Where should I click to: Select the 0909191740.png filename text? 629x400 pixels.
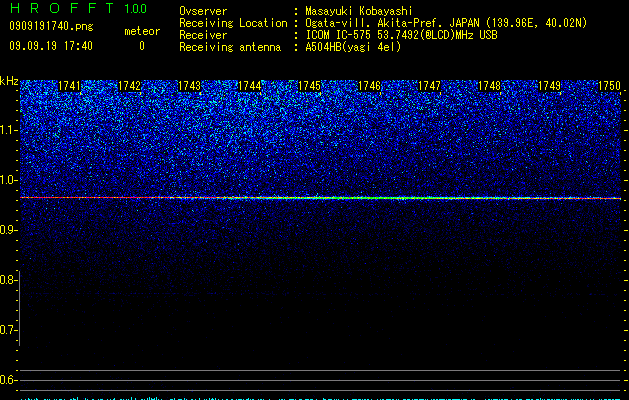(x=51, y=26)
